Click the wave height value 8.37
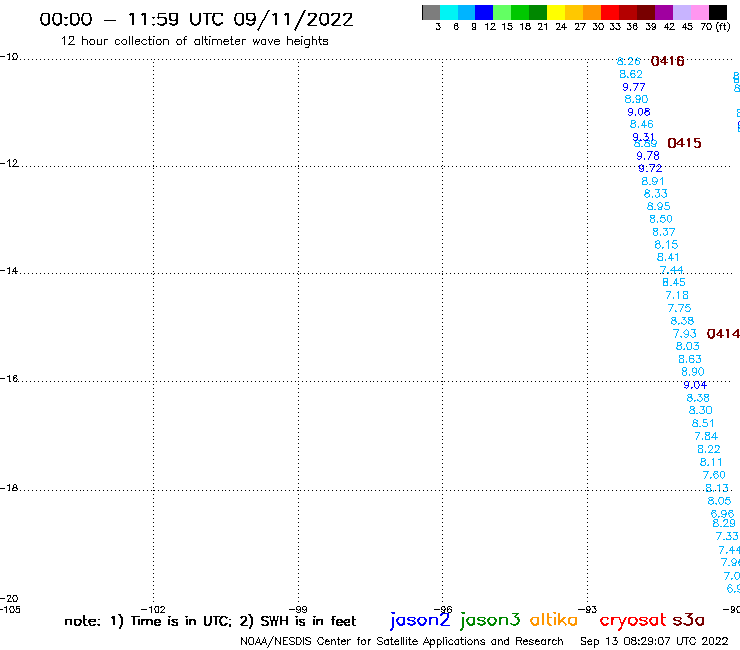The width and height of the screenshot is (740, 650). tap(664, 232)
